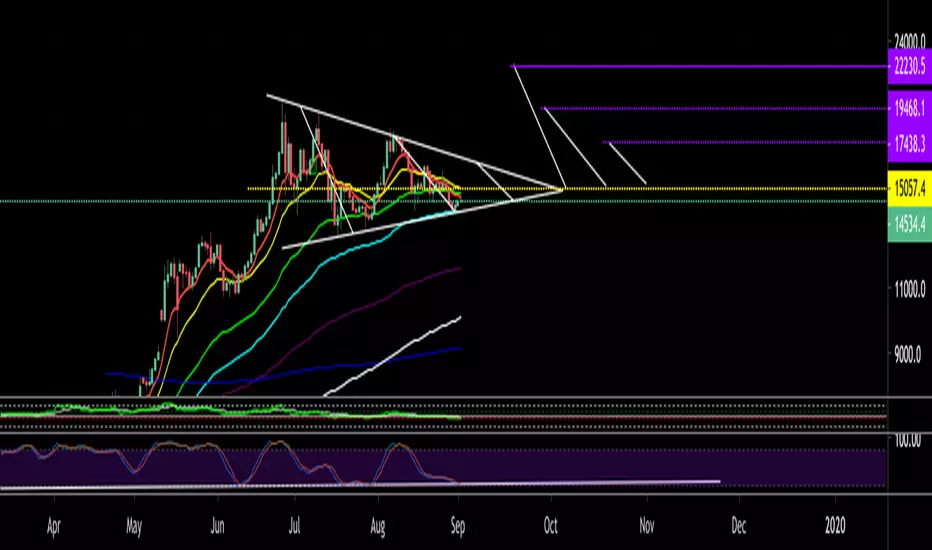Click the Sep label on time axis

coord(457,527)
